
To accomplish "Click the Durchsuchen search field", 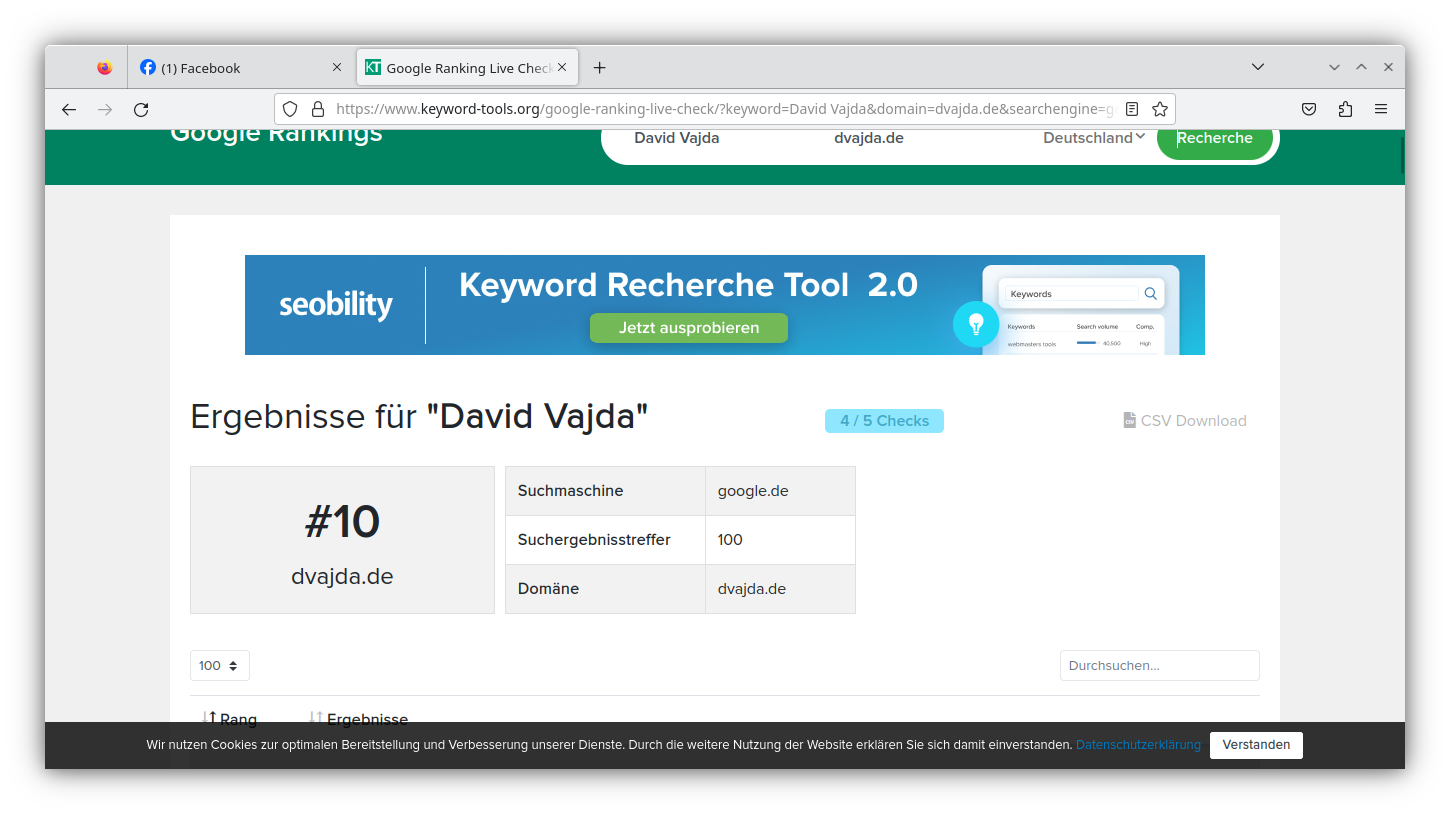I will click(1159, 665).
